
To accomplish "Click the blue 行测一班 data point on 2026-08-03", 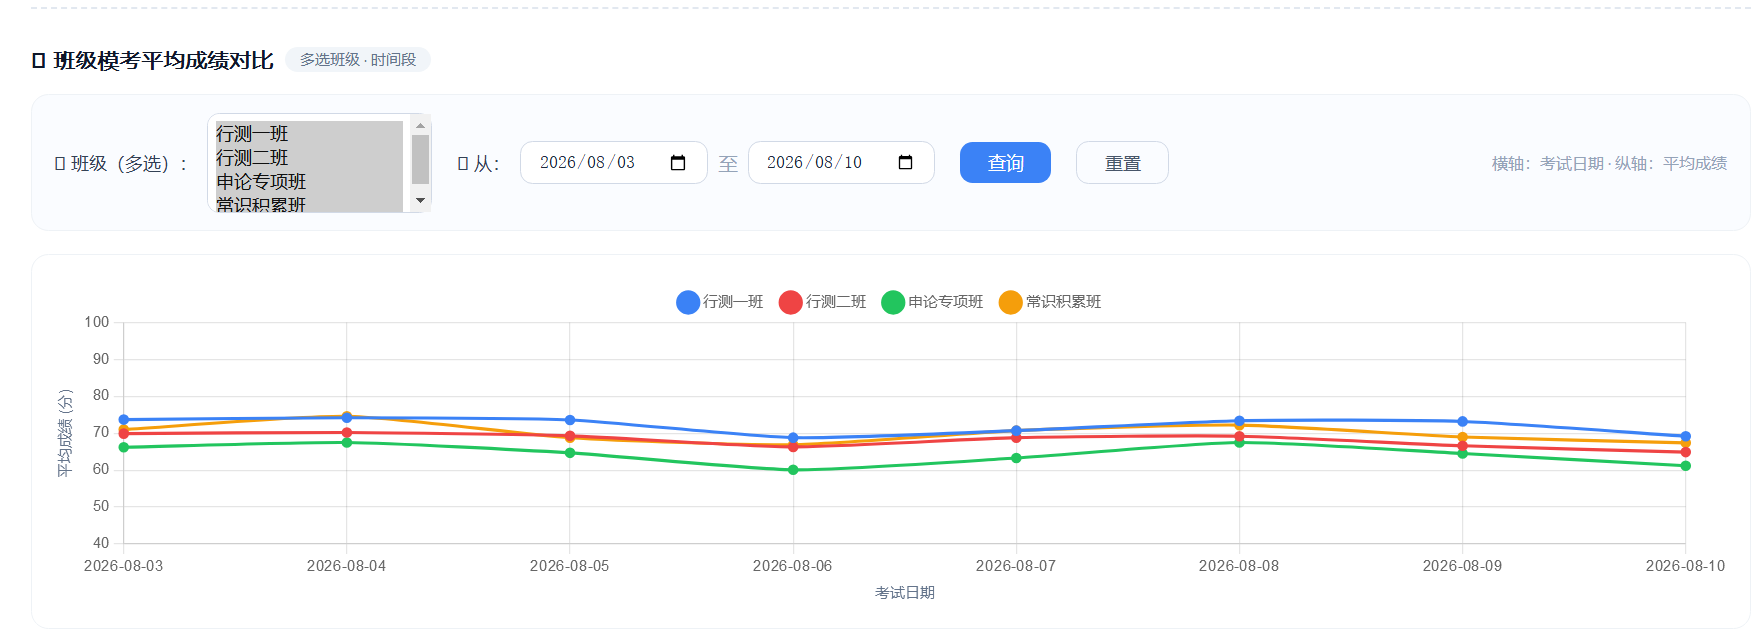I will point(124,420).
